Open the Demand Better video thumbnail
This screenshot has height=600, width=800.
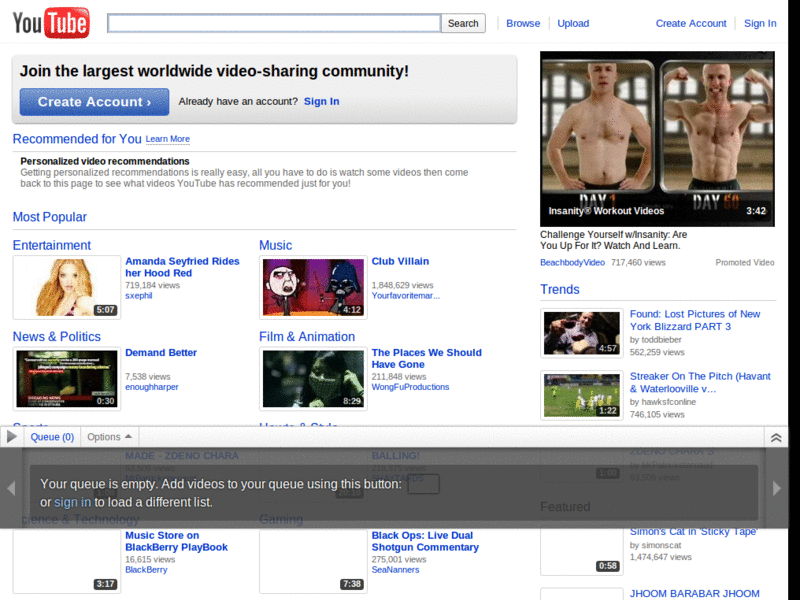pyautogui.click(x=67, y=379)
